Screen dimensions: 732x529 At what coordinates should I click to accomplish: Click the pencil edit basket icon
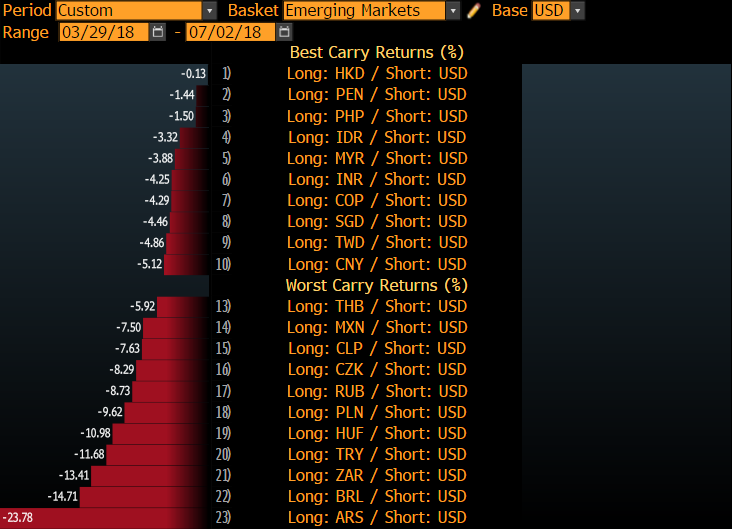474,11
